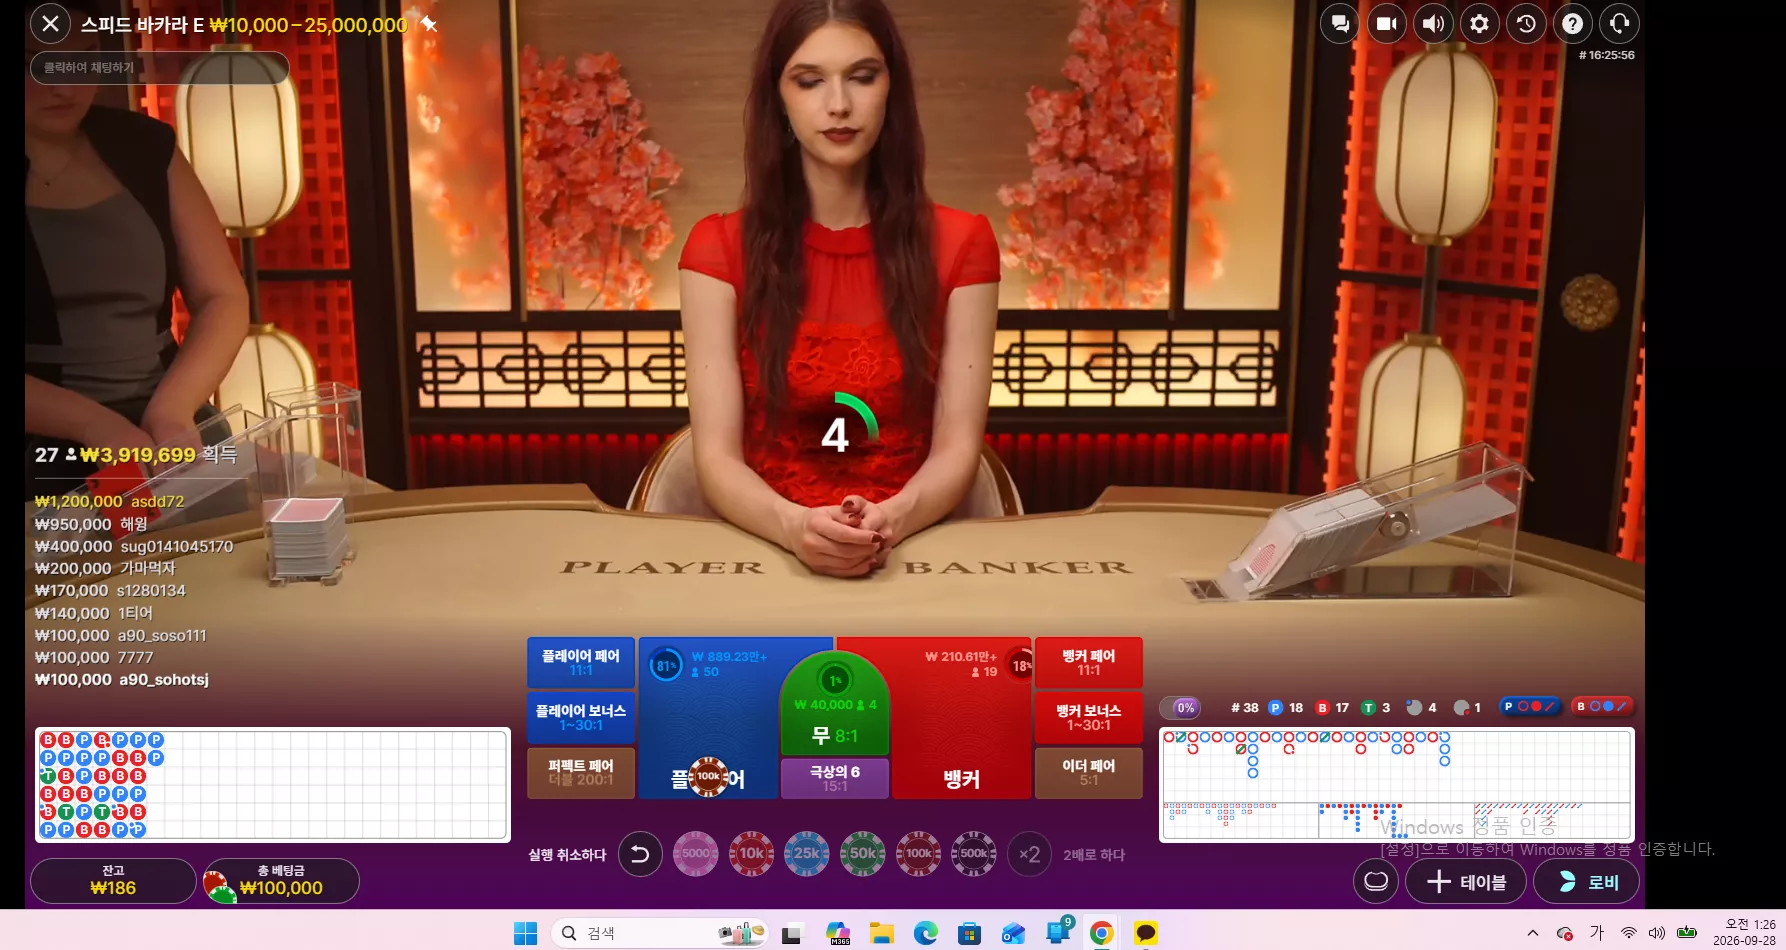Select the 500k betting chip
Image resolution: width=1786 pixels, height=950 pixels.
pos(973,854)
